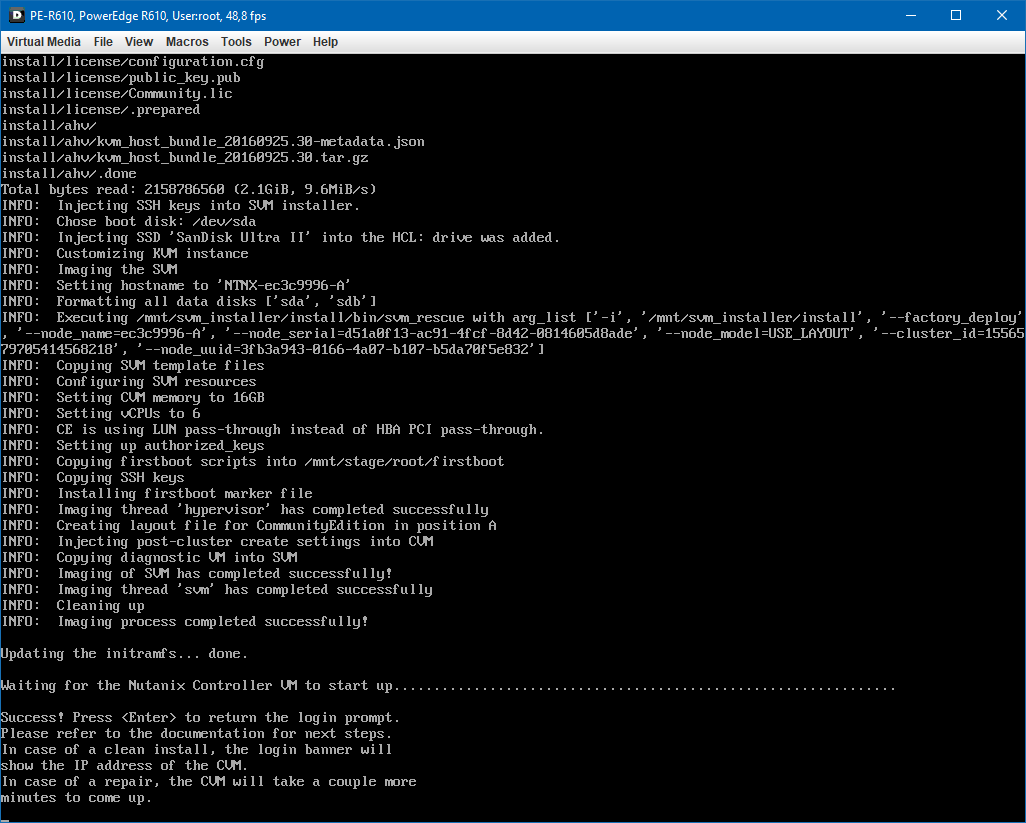The image size is (1026, 823).
Task: Click 'Imaging thread hypervisor has completed' line
Action: (x=245, y=510)
